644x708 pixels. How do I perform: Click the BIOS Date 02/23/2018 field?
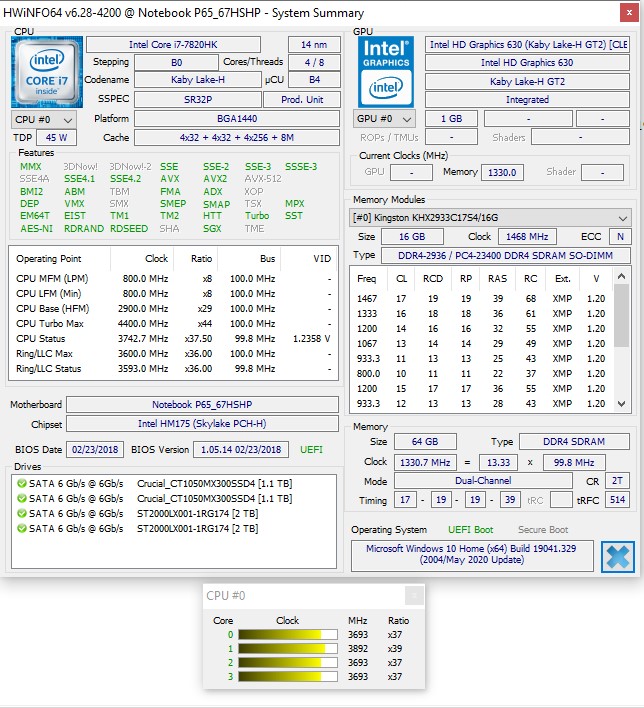pos(95,450)
